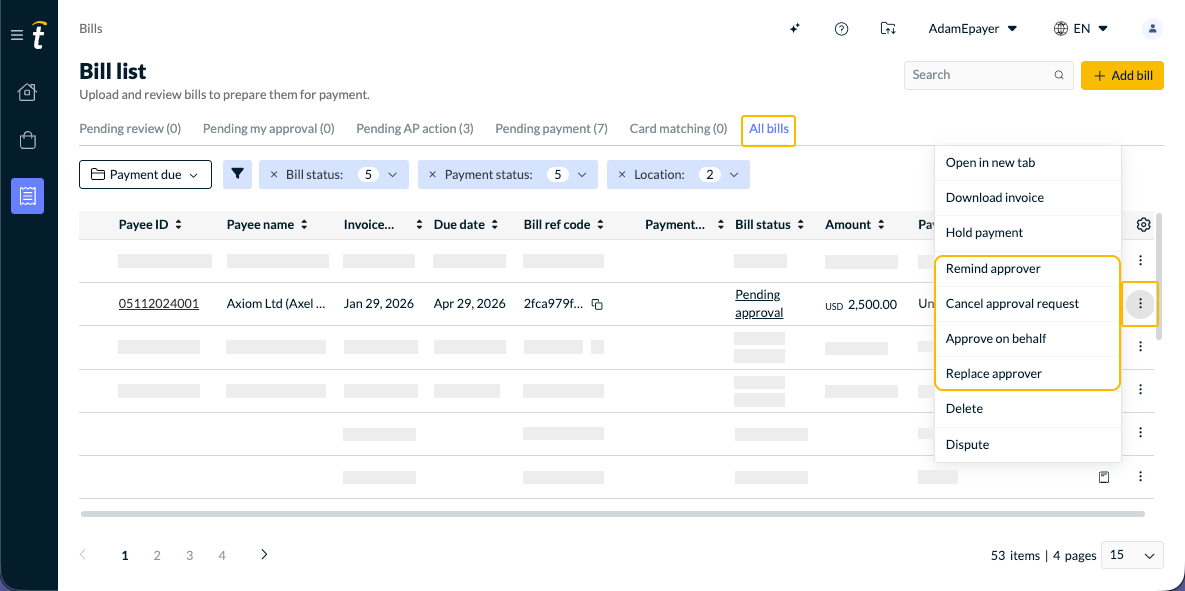Choose Approve on behalf
This screenshot has height=591, width=1185.
1027,339
